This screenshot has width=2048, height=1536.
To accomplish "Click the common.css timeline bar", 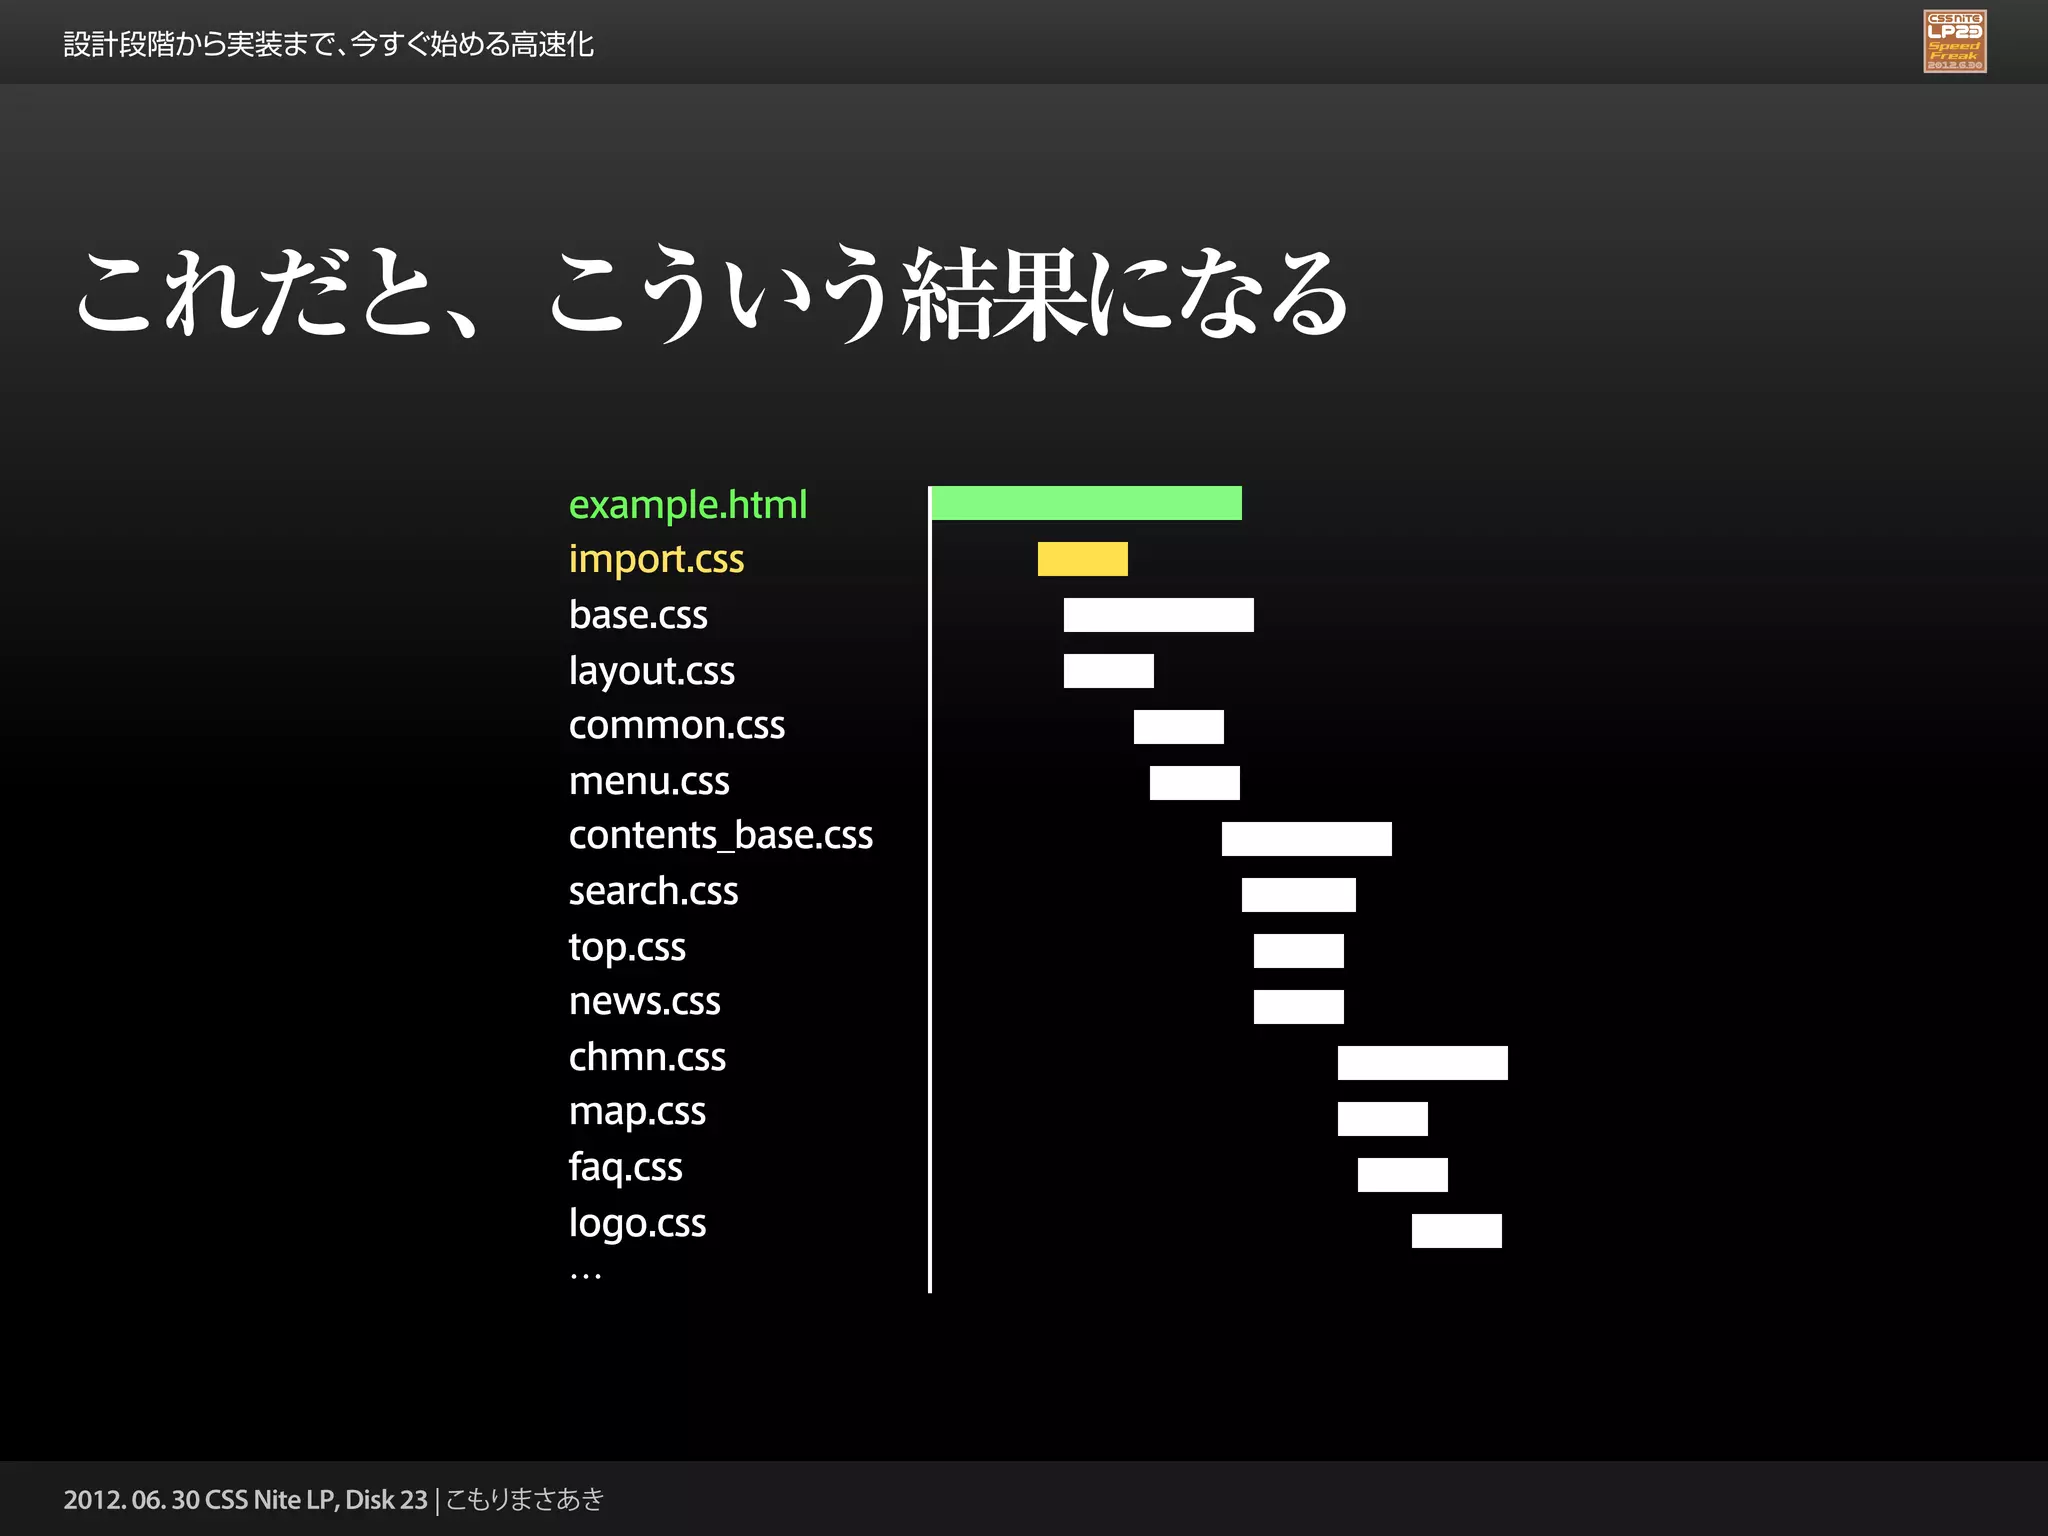I will coord(1179,727).
